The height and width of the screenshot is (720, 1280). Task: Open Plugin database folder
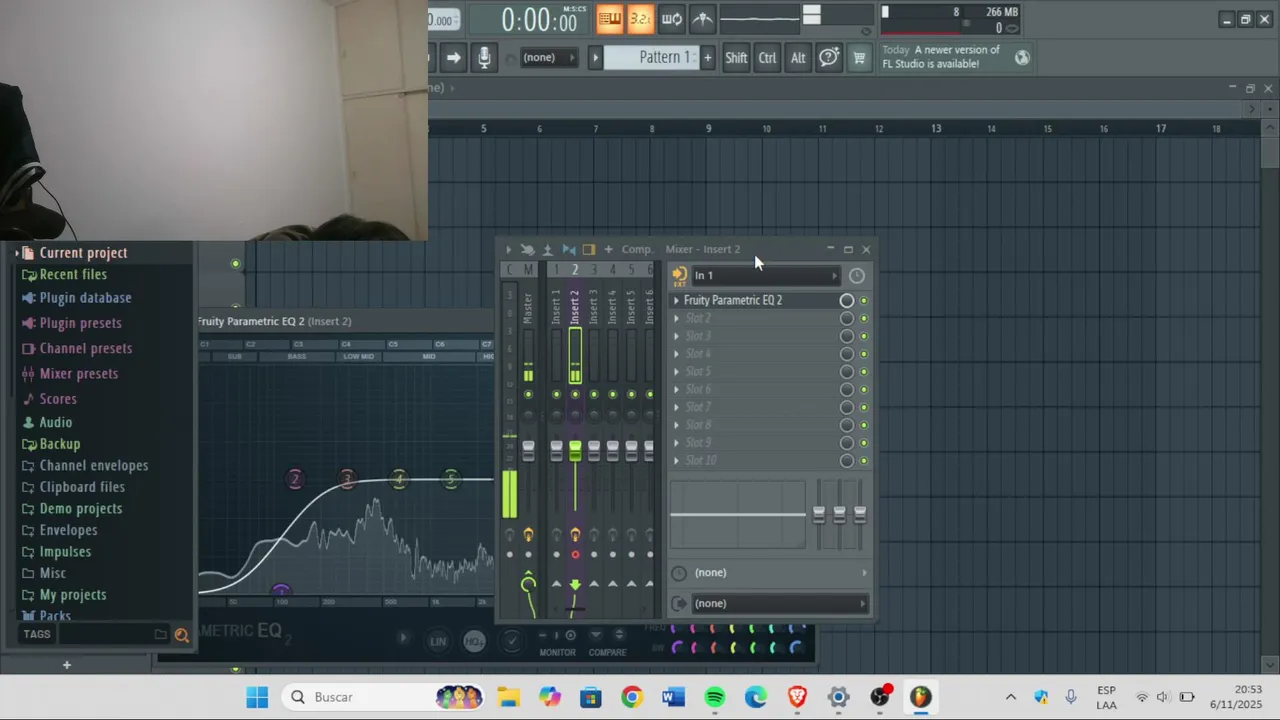tap(85, 298)
